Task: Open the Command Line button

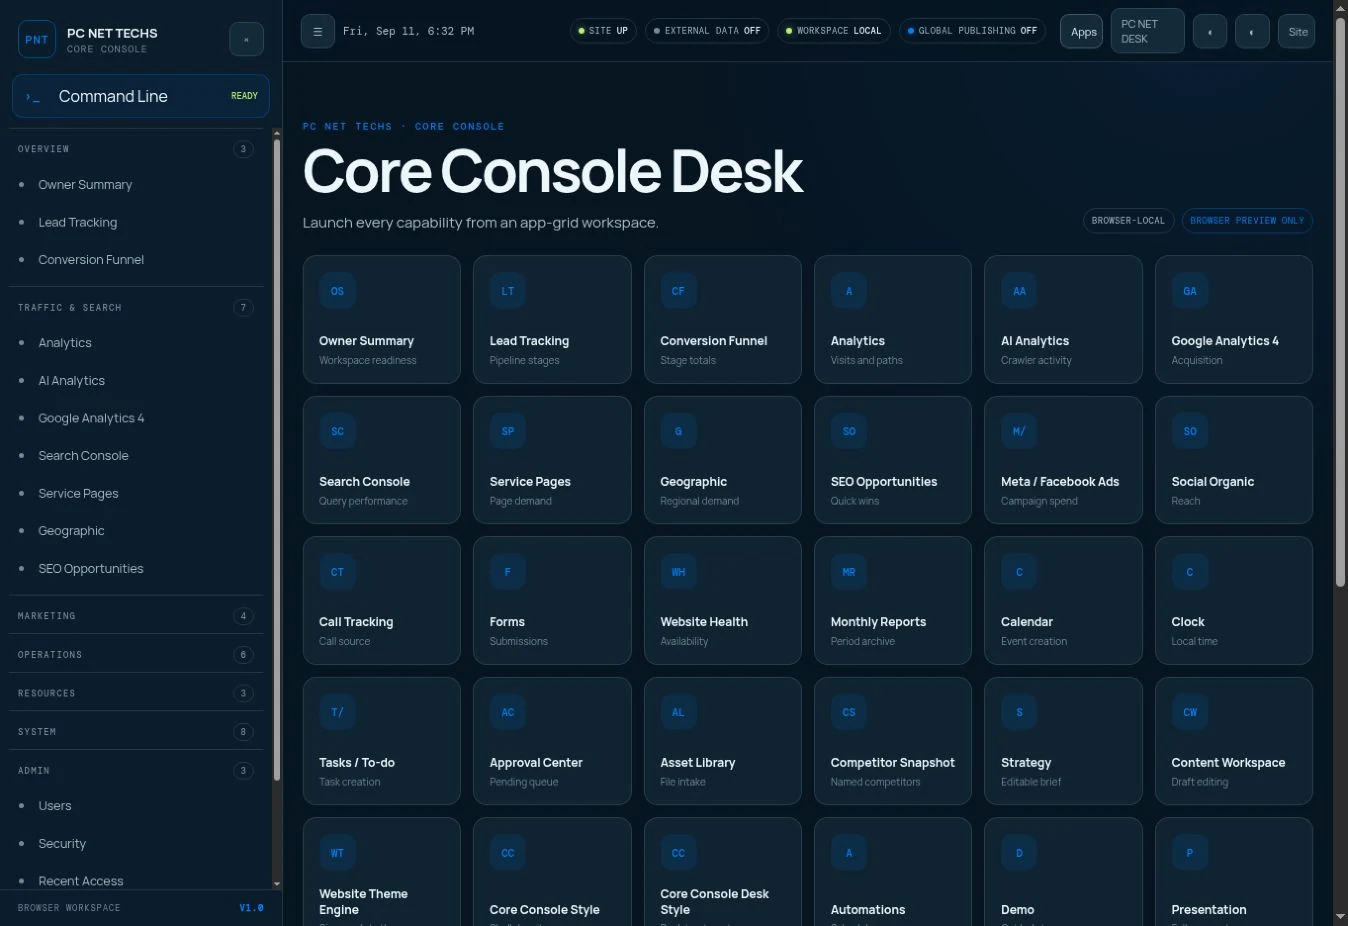Action: [141, 96]
